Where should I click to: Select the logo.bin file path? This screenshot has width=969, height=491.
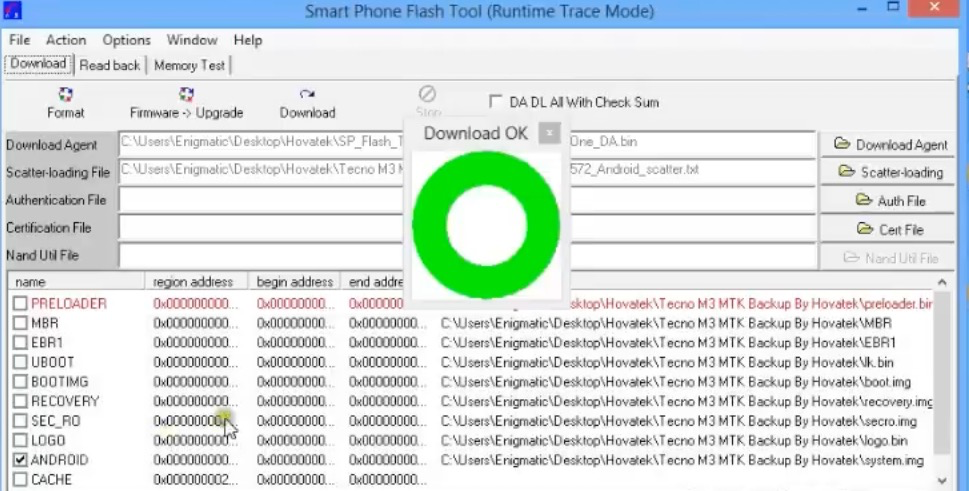pyautogui.click(x=674, y=441)
